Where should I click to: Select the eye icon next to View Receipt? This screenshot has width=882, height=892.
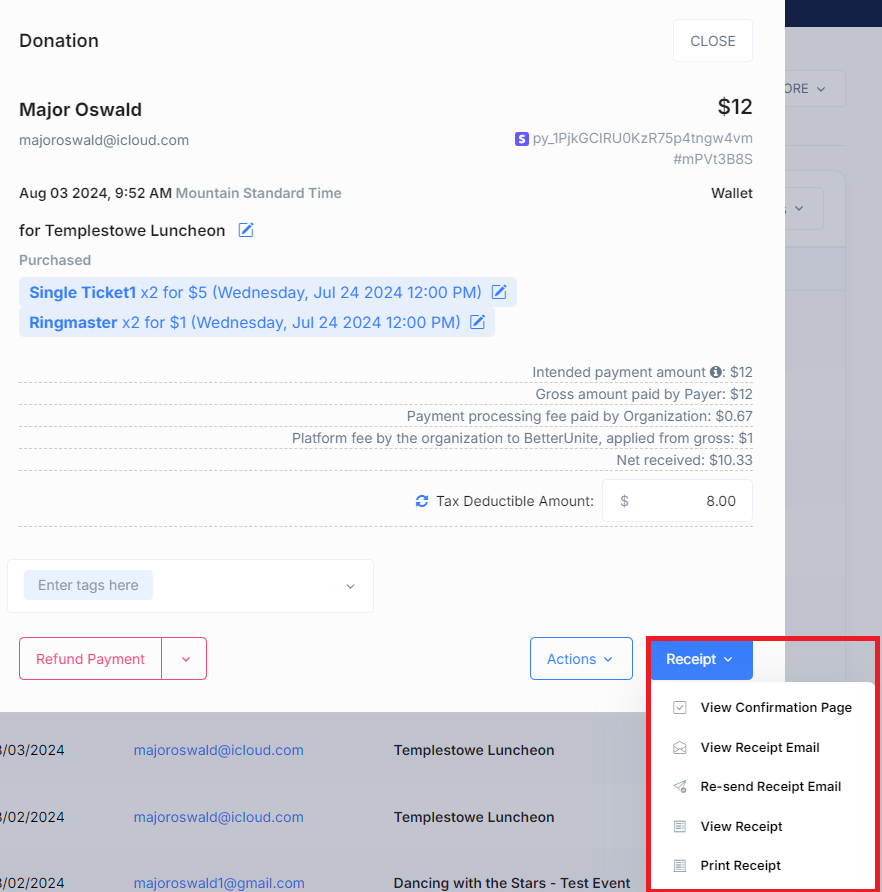tap(681, 826)
